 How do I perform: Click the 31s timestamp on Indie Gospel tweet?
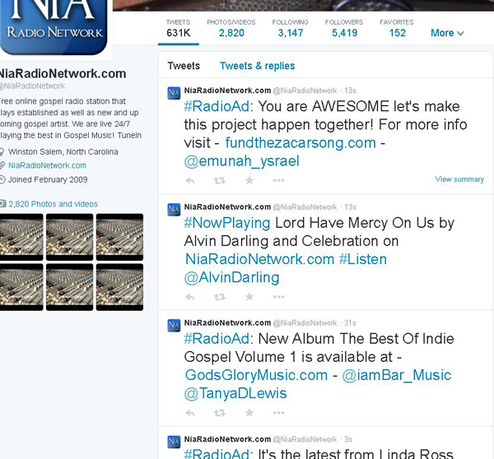point(350,323)
